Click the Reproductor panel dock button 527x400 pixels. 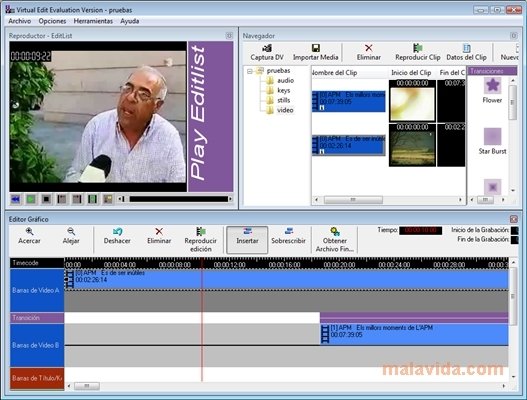(229, 36)
